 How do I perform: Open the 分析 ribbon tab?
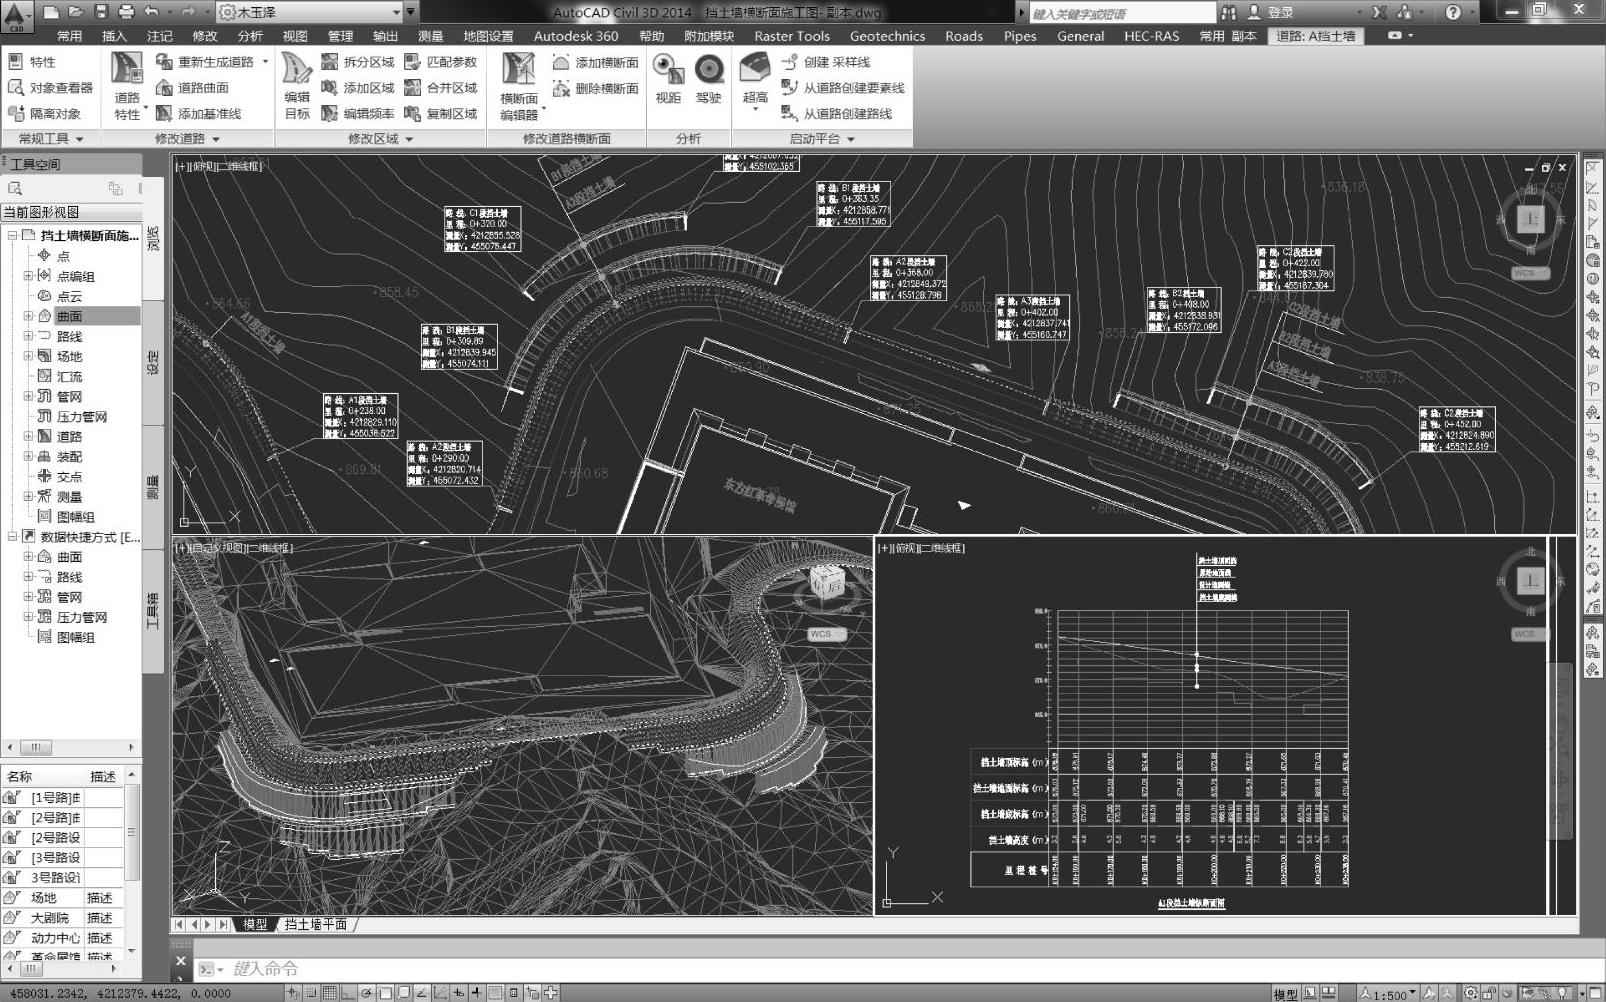(x=250, y=36)
